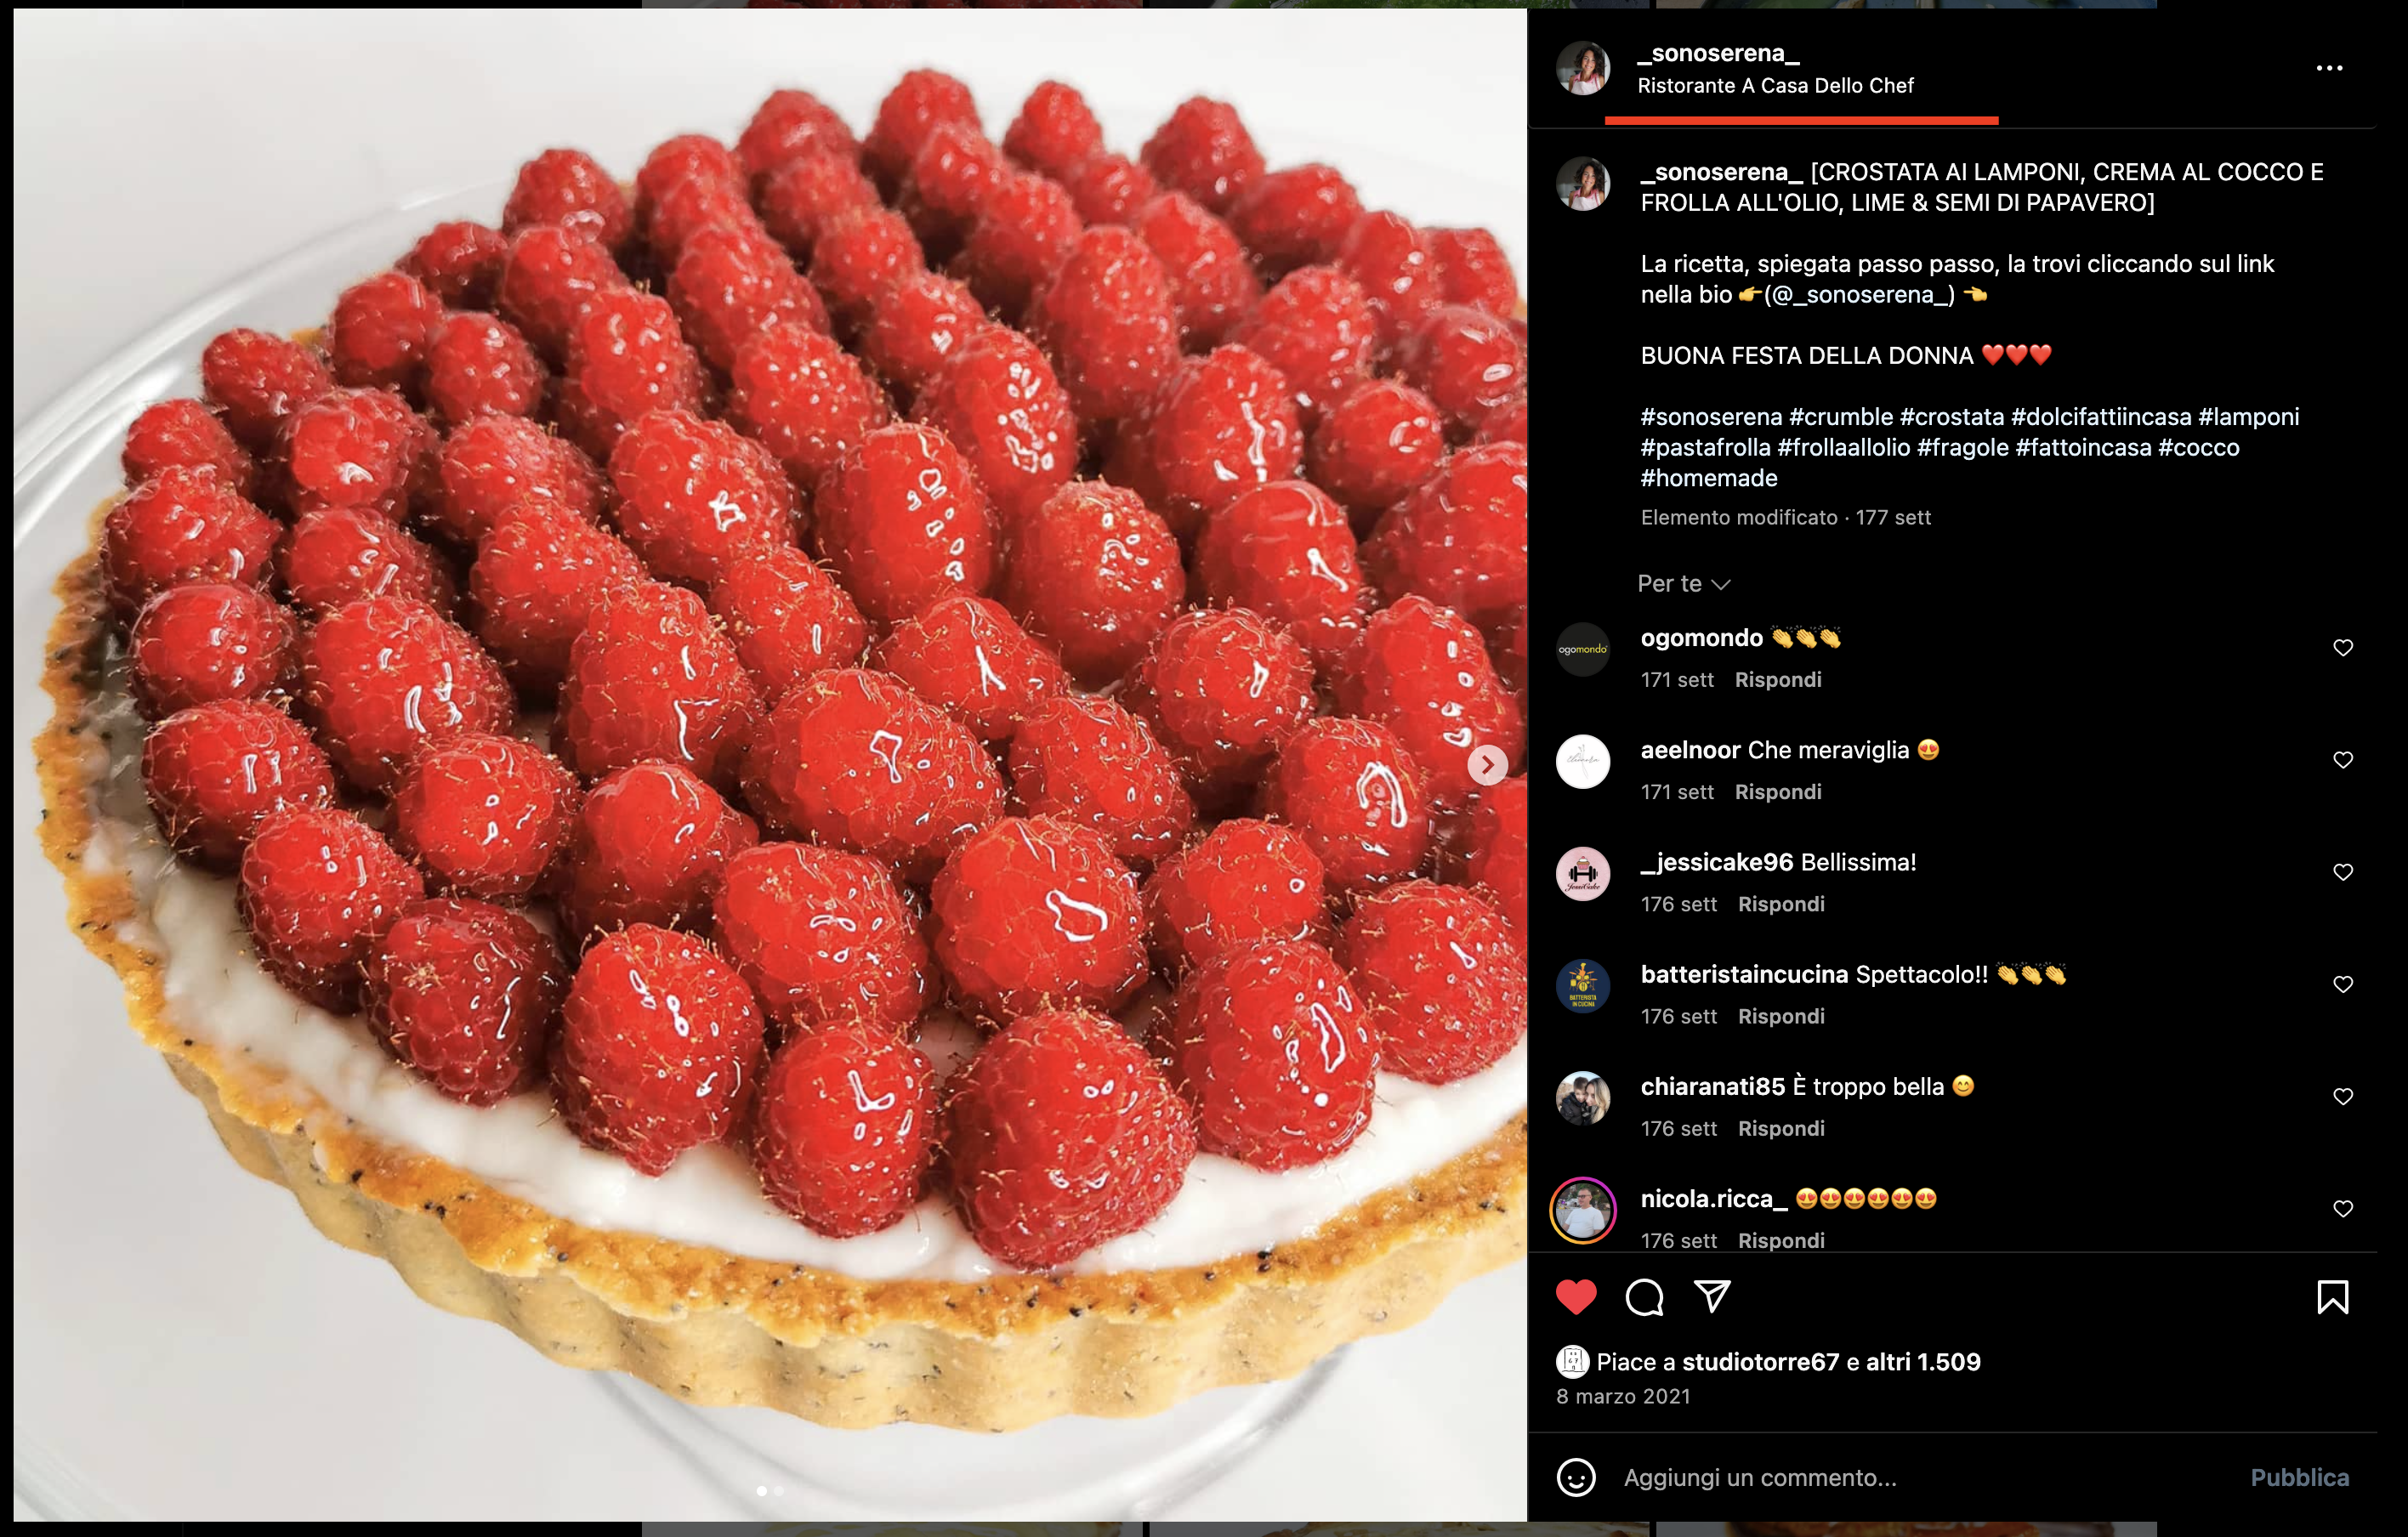Image resolution: width=2408 pixels, height=1537 pixels.
Task: Like the aeelnoor comment
Action: (2343, 760)
